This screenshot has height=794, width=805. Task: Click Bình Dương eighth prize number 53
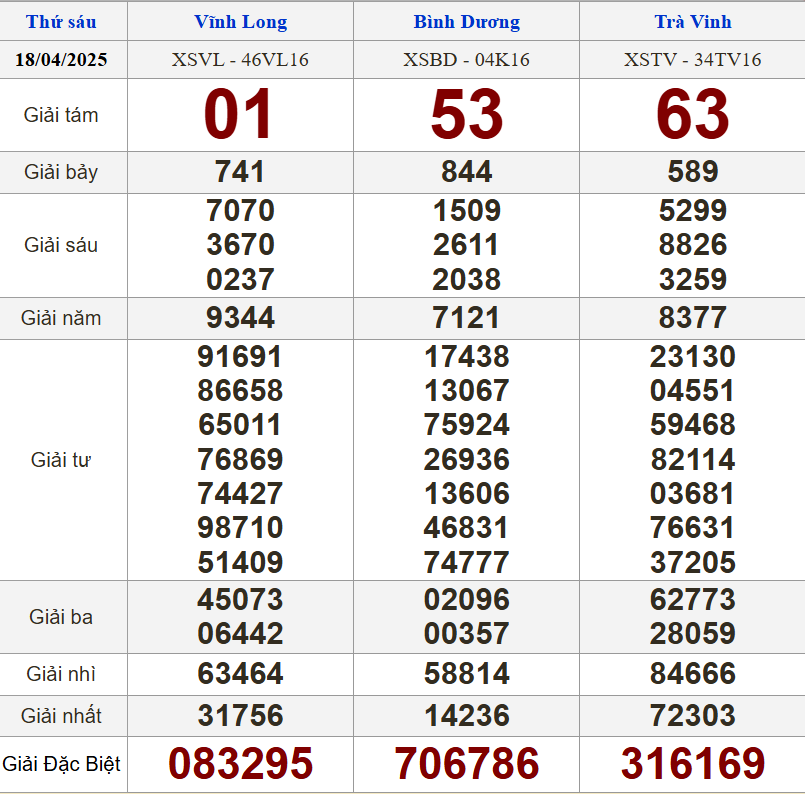point(466,114)
